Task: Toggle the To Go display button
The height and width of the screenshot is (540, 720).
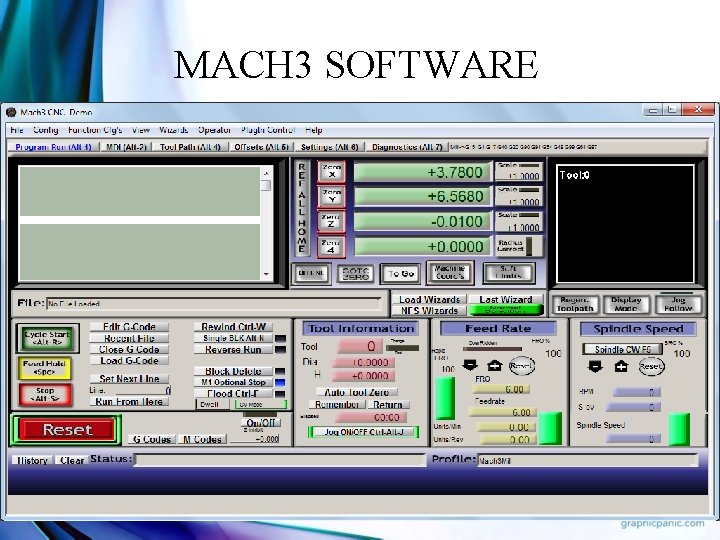Action: [400, 274]
